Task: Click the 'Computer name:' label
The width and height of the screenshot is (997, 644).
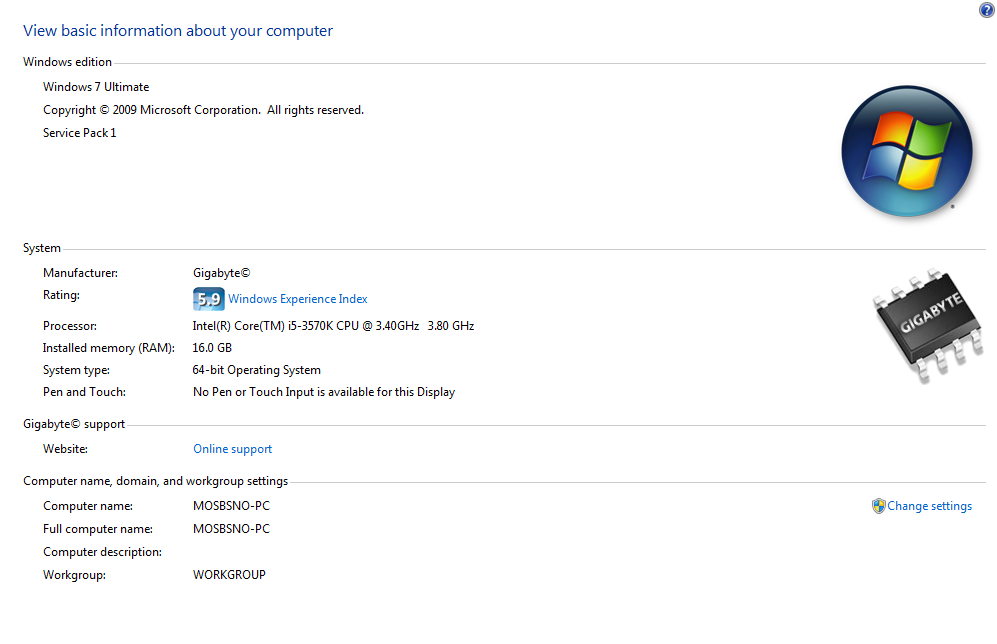Action: pos(88,506)
